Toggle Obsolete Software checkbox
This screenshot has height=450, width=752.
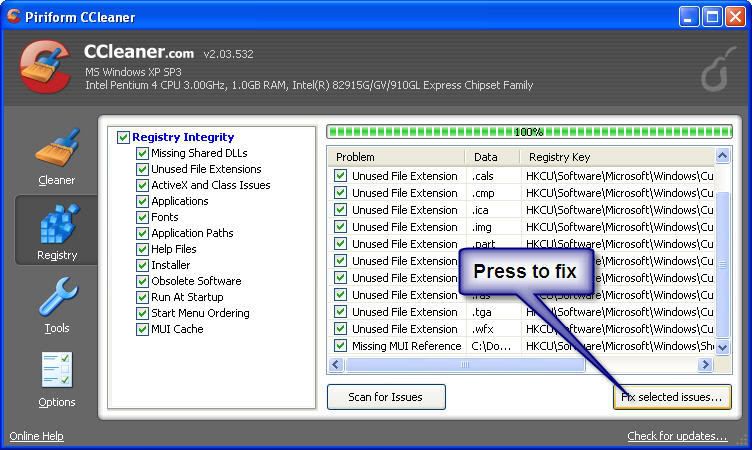pos(142,281)
